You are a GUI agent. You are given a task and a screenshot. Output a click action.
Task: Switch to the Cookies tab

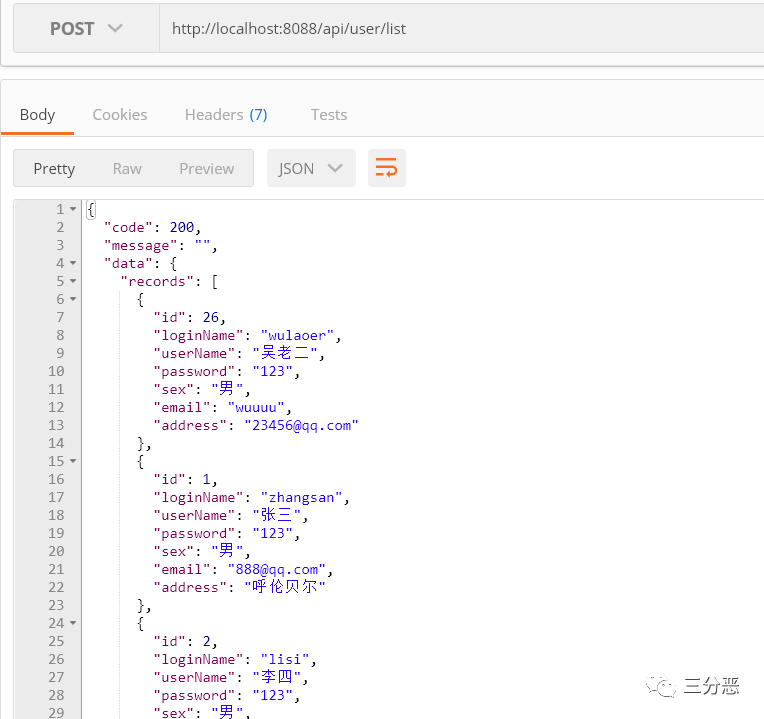pos(120,115)
